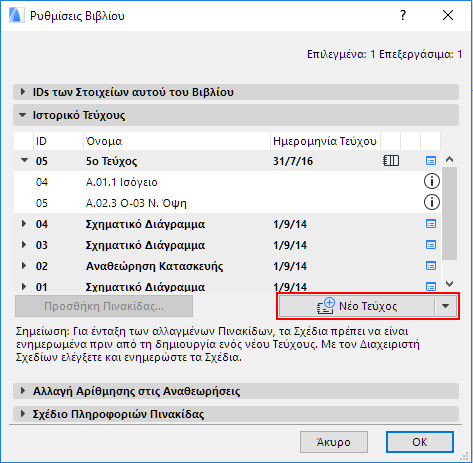Image resolution: width=473 pixels, height=463 pixels.
Task: Open help with the question mark button
Action: point(403,15)
